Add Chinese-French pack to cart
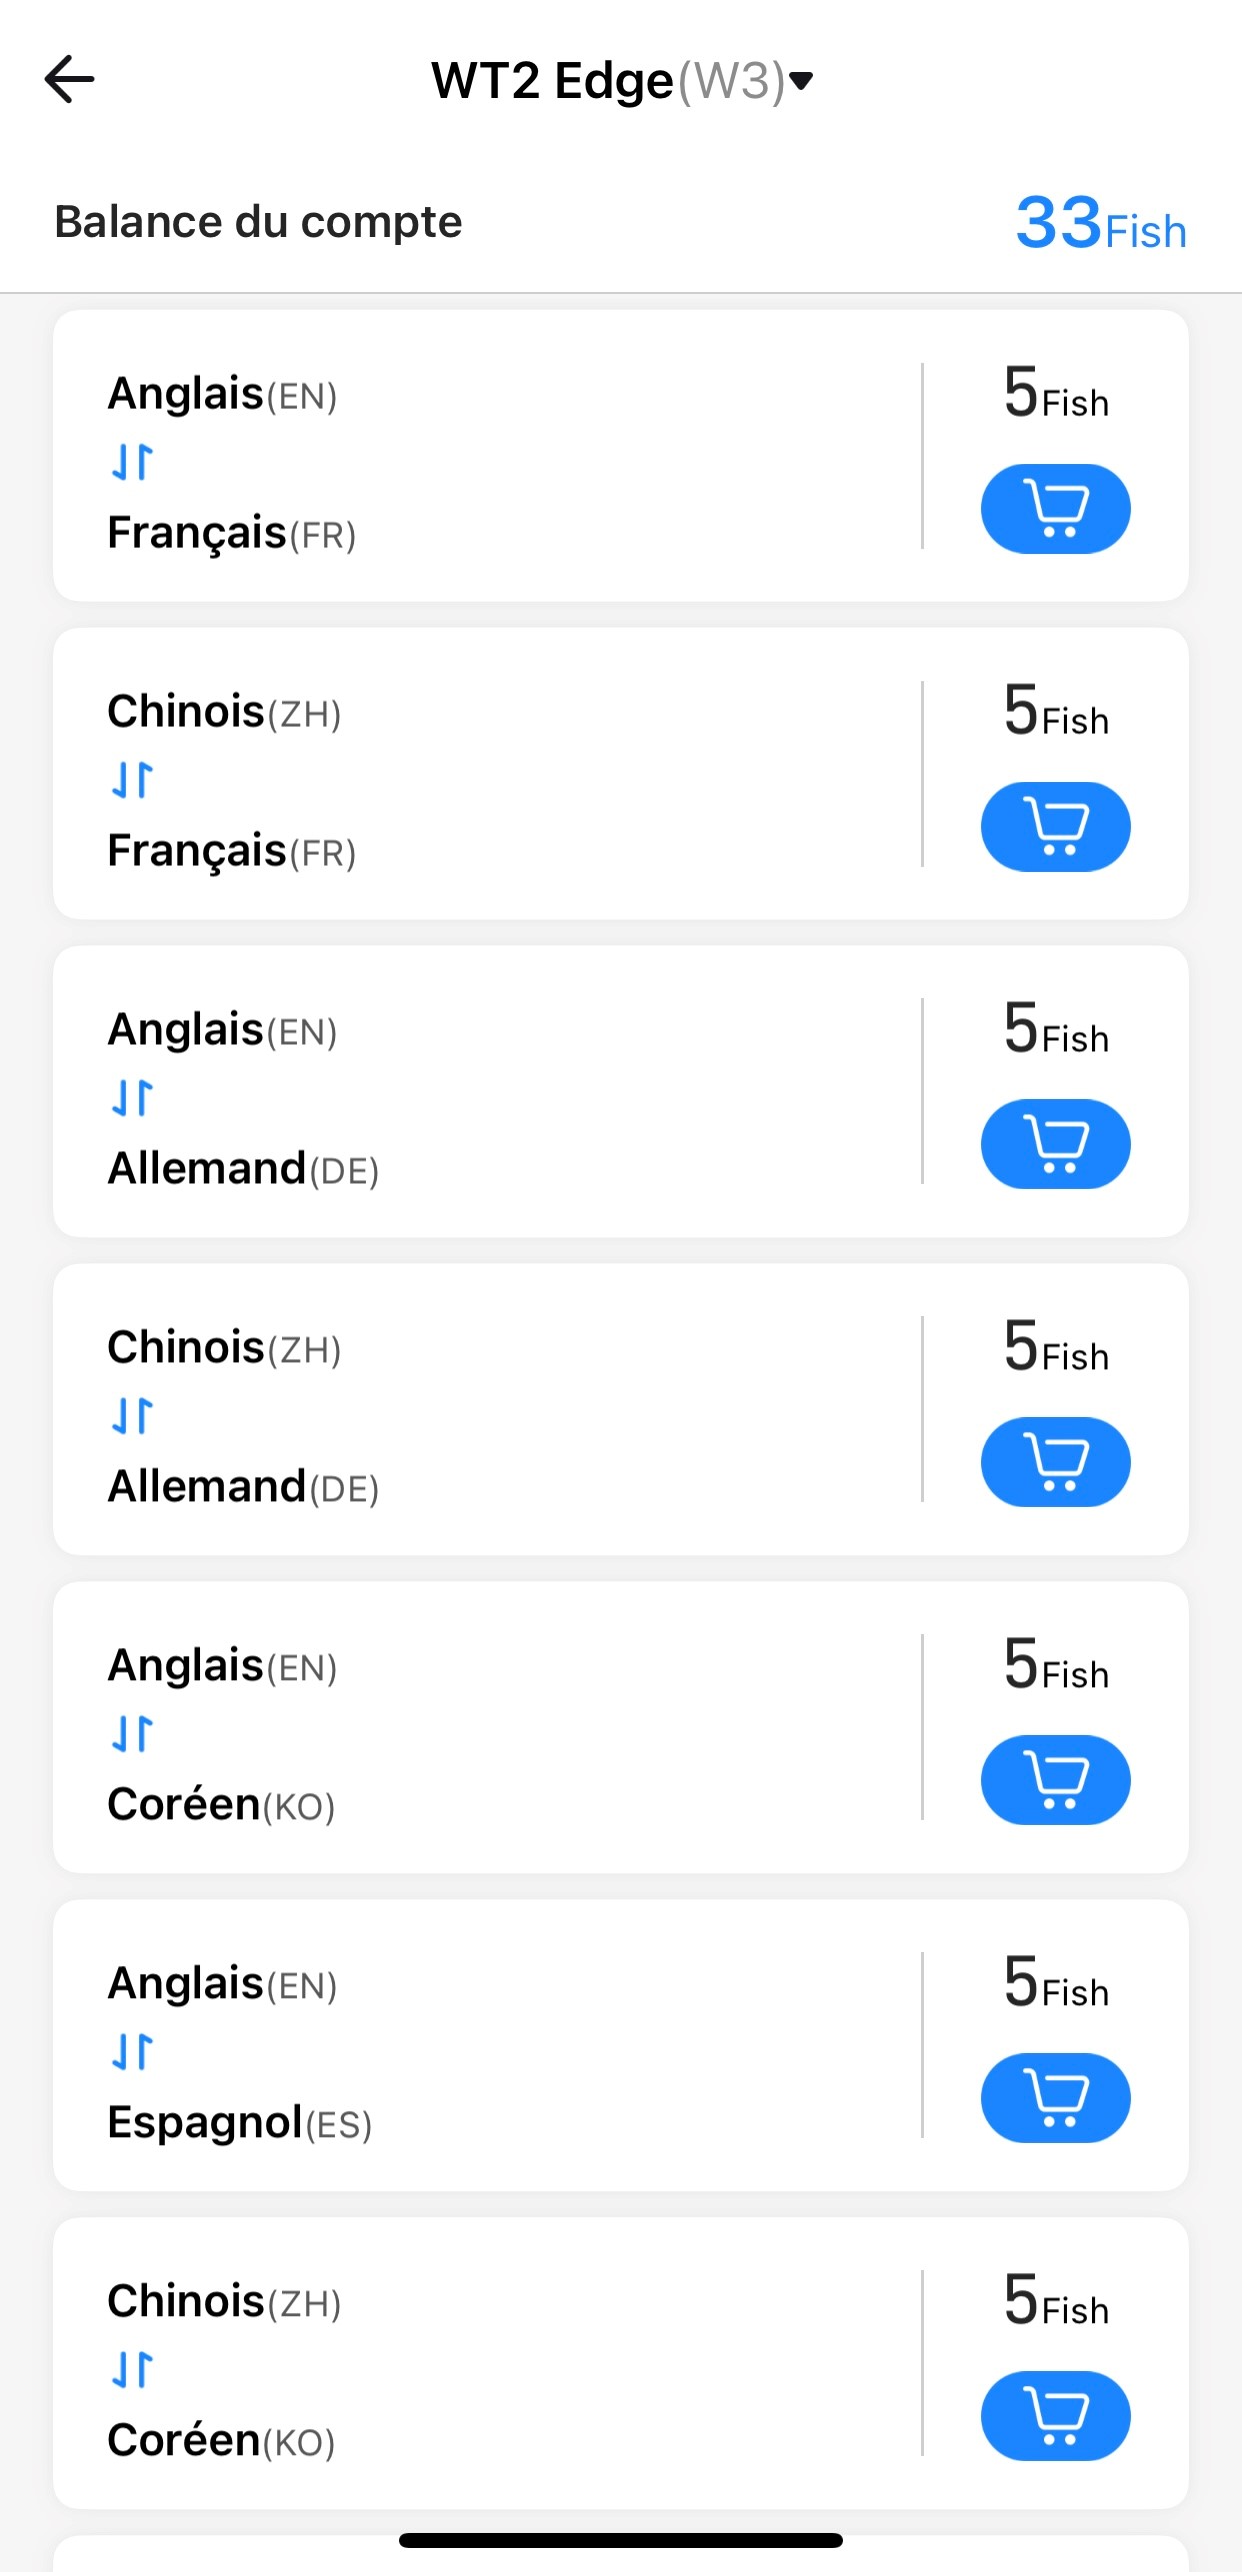The width and height of the screenshot is (1242, 2572). click(1055, 827)
